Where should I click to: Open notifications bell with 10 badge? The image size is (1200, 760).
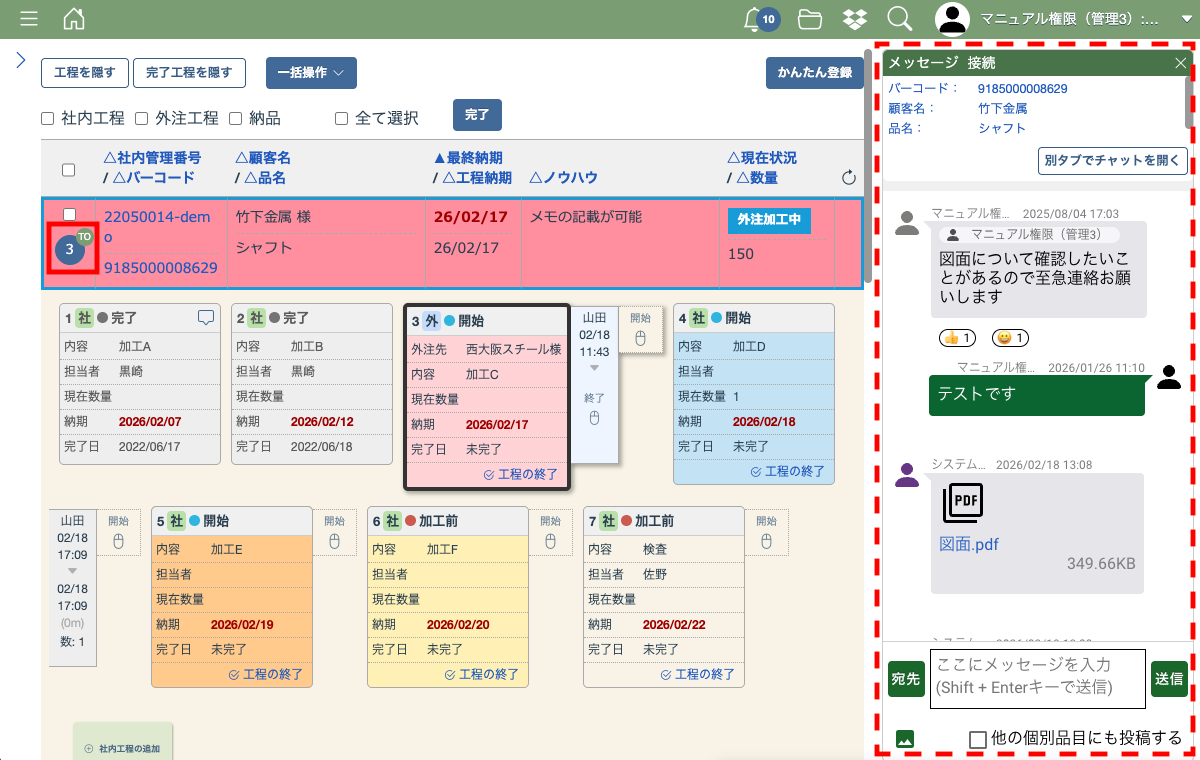coord(755,19)
